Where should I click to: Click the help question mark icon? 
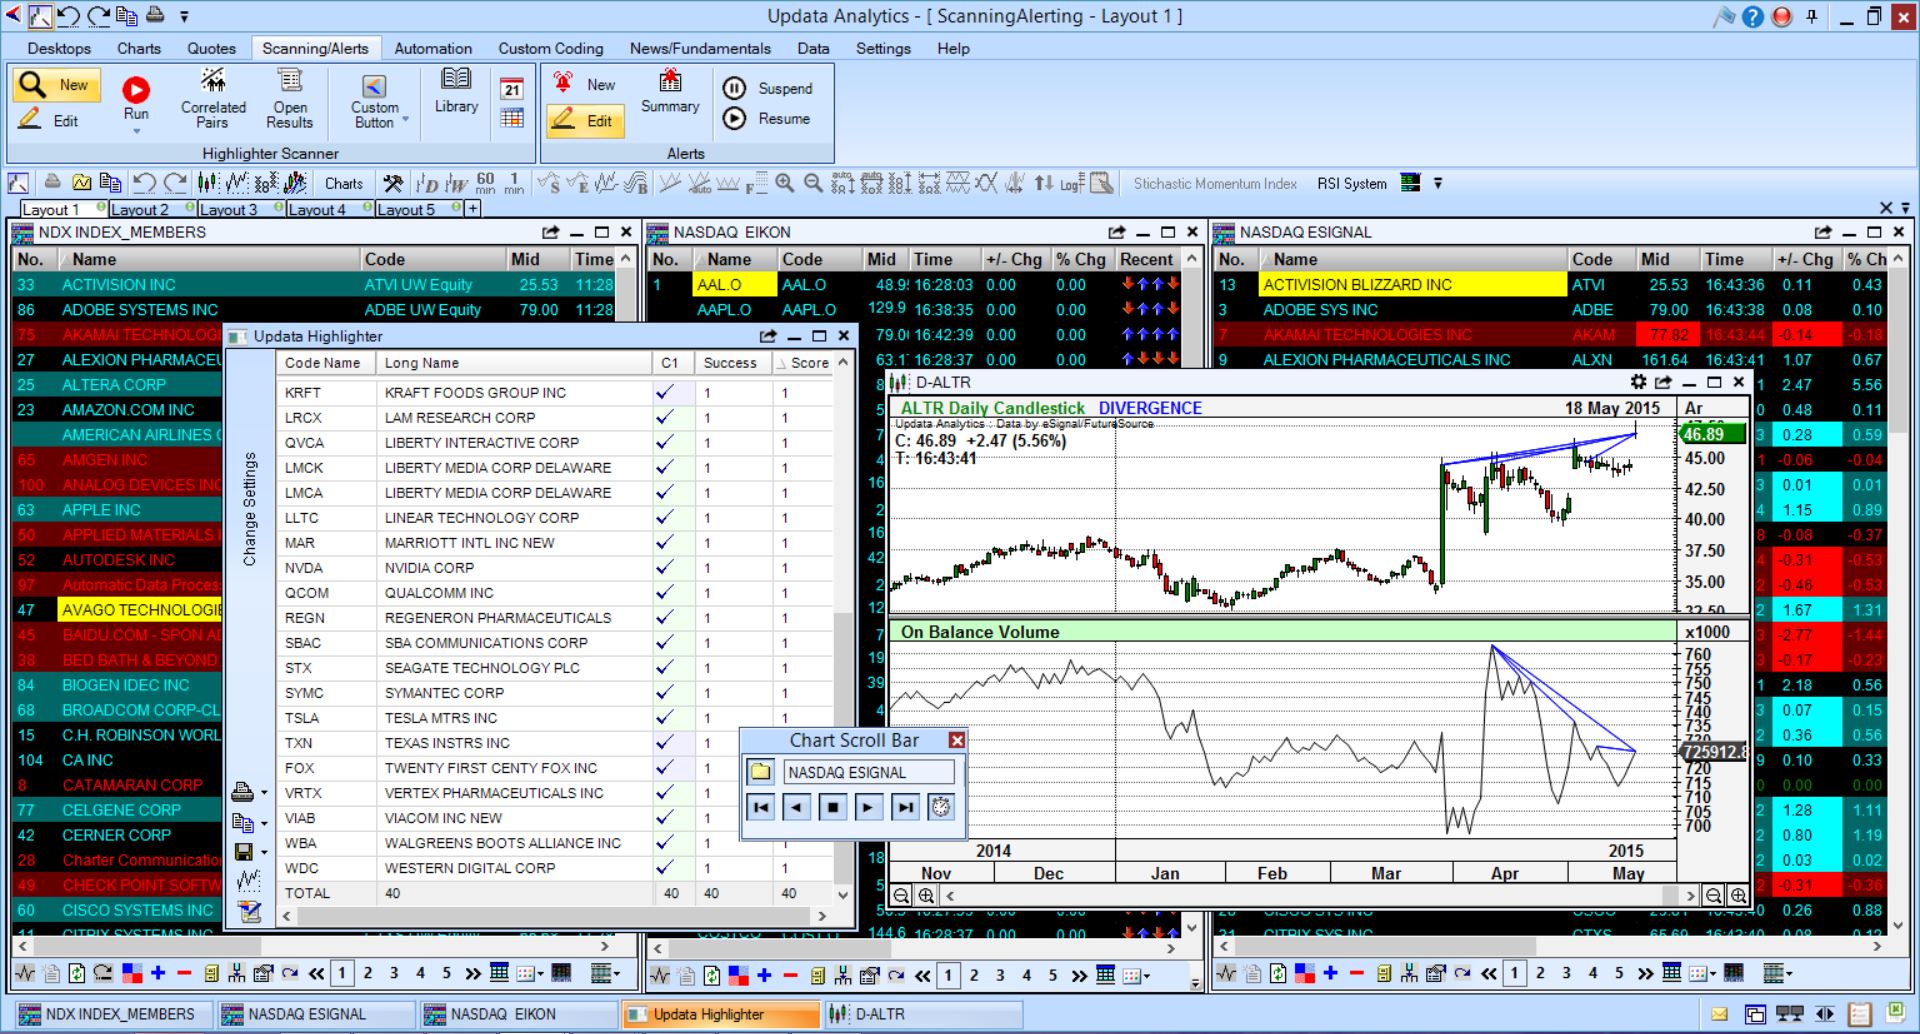click(1752, 17)
